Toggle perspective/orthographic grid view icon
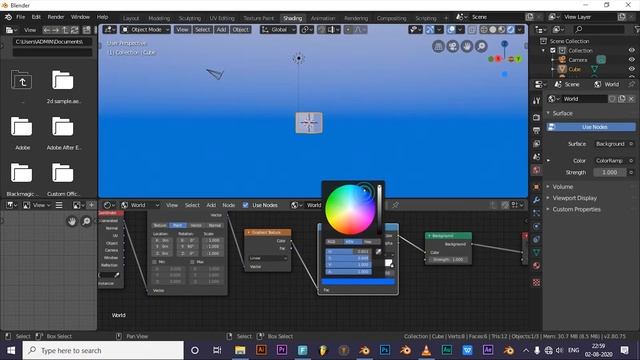This screenshot has width=640, height=360. pos(438,47)
